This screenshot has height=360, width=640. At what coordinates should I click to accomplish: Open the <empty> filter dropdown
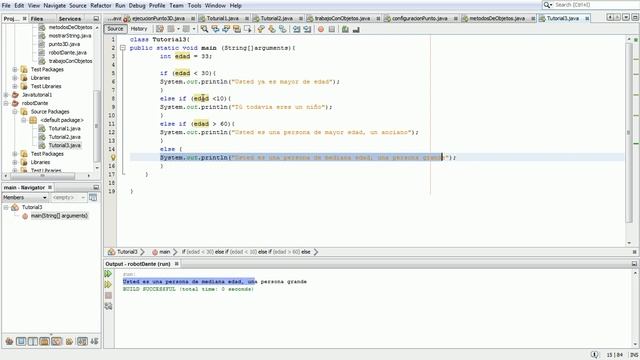[x=68, y=198]
